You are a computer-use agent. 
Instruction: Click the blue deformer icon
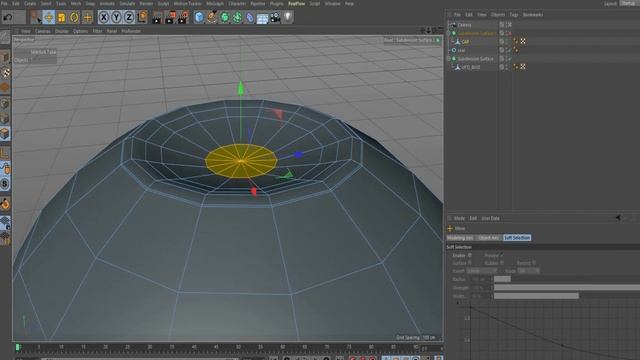pyautogui.click(x=250, y=18)
